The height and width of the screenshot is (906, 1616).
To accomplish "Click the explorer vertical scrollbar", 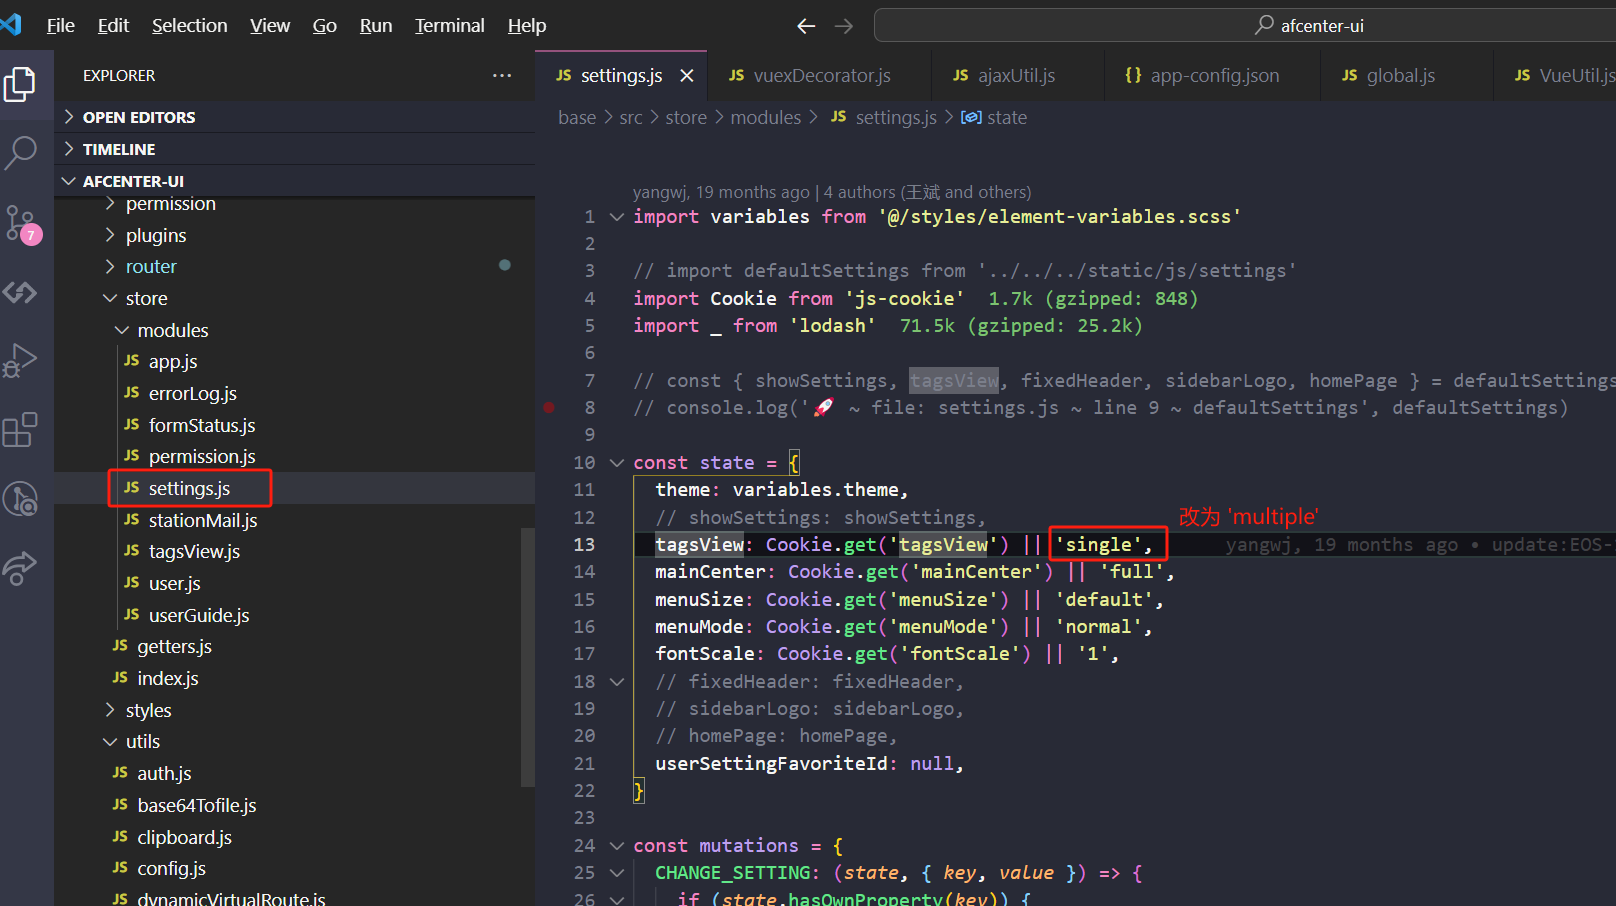I will coord(528,657).
